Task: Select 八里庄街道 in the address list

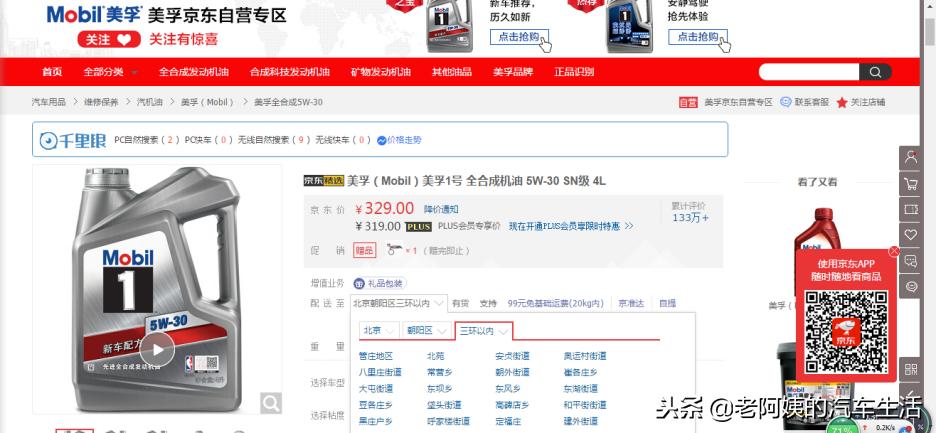Action: pyautogui.click(x=380, y=372)
